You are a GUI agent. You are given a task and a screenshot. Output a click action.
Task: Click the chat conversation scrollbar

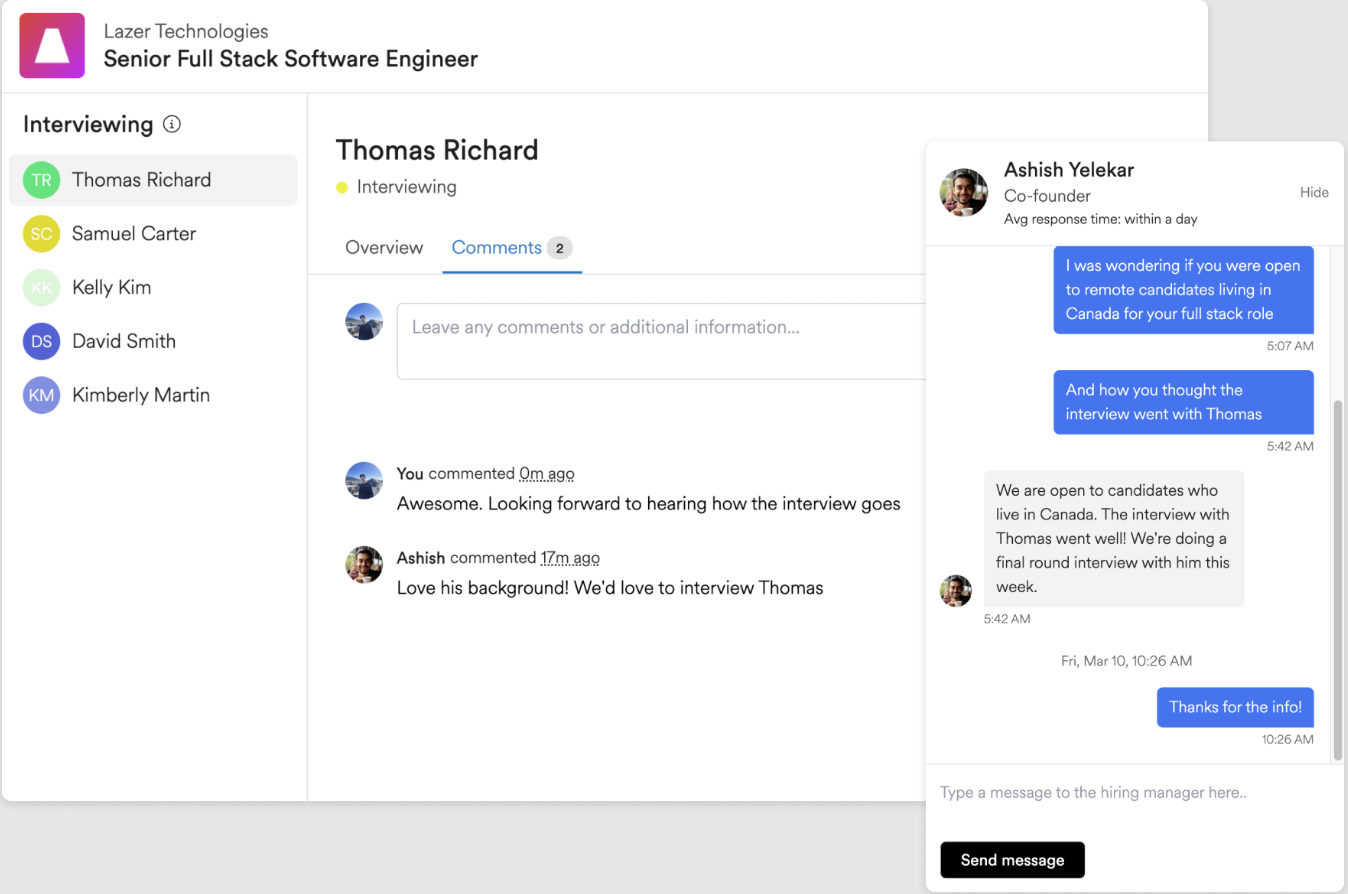point(1338,580)
